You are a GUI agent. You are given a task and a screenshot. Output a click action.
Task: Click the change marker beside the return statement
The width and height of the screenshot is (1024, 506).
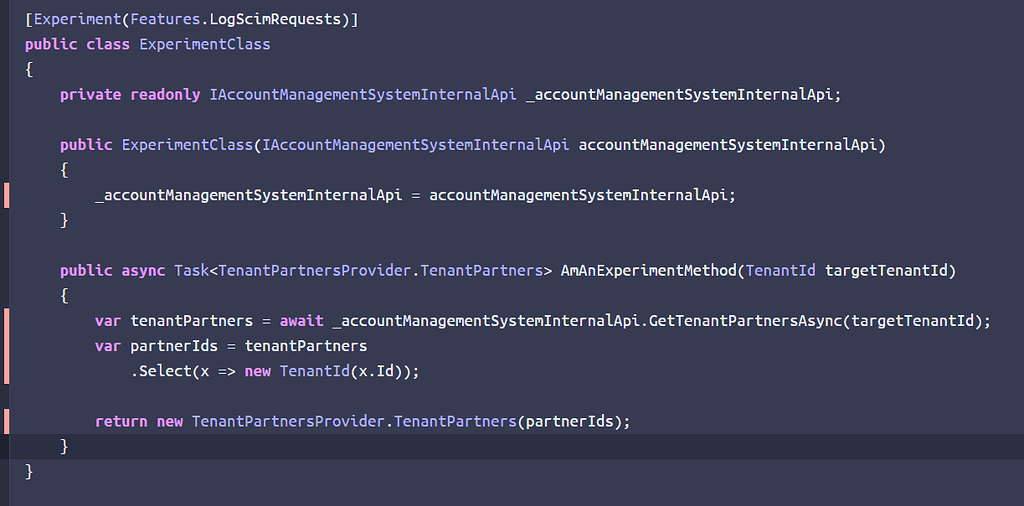pyautogui.click(x=7, y=421)
